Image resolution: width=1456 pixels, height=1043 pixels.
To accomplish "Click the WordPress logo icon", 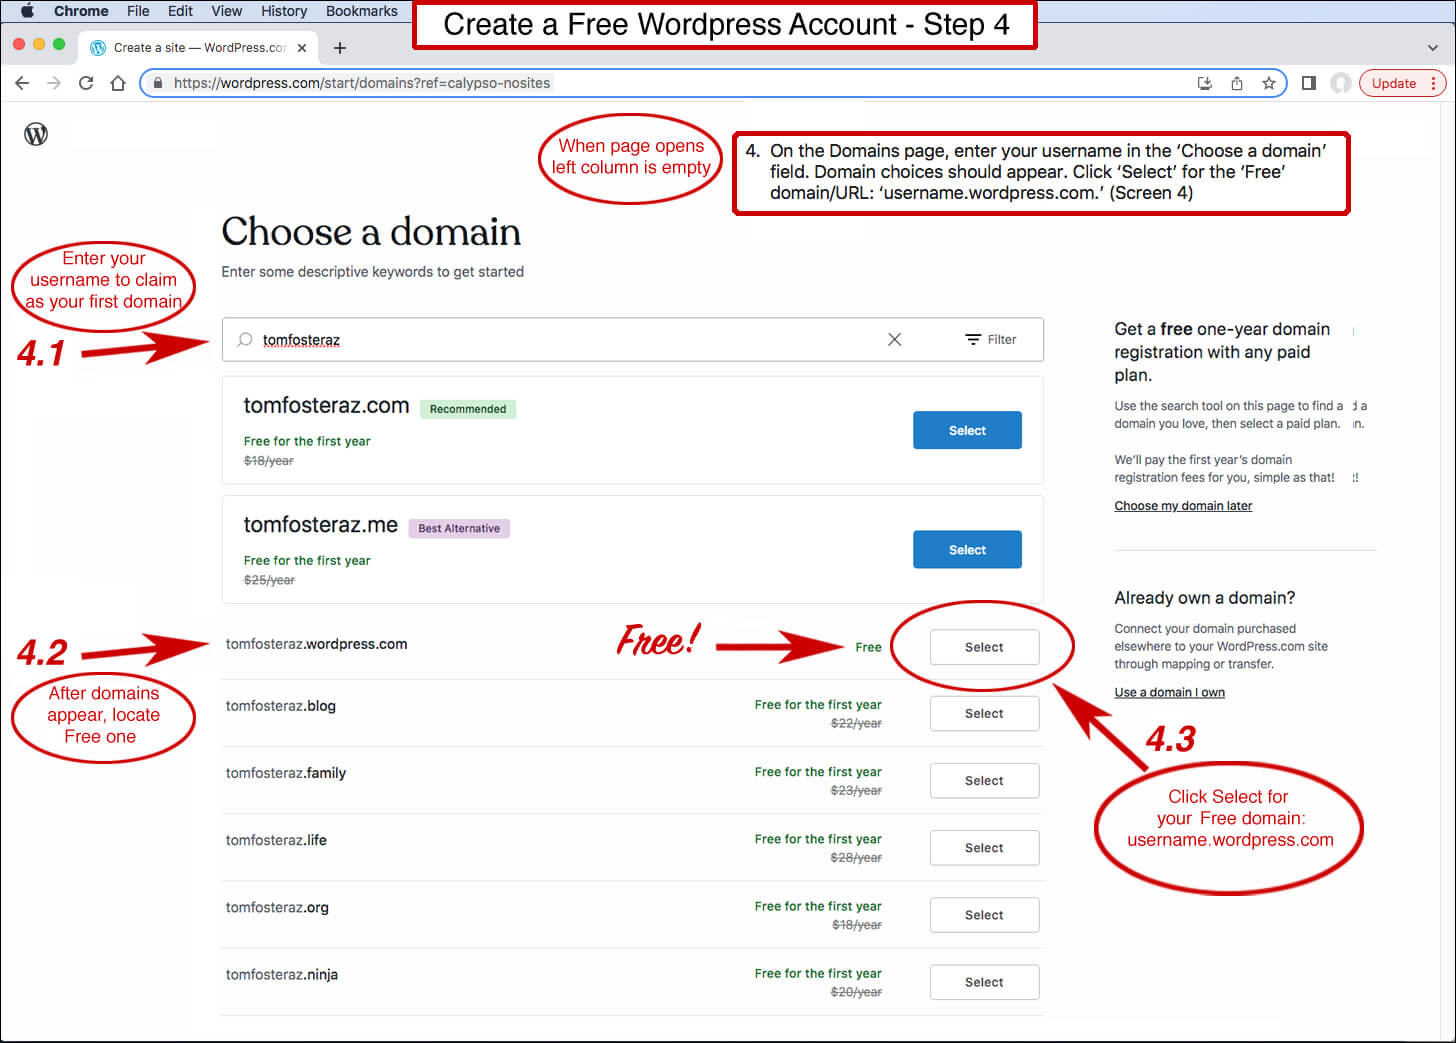I will 36,134.
